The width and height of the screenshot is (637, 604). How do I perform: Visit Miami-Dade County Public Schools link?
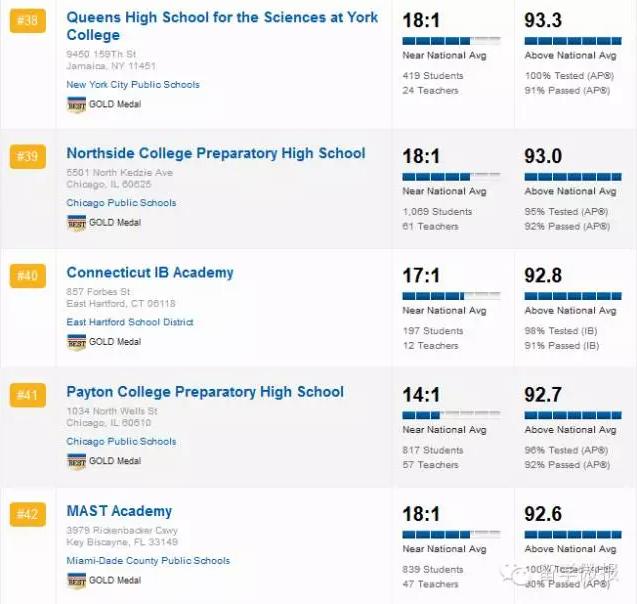click(x=148, y=561)
